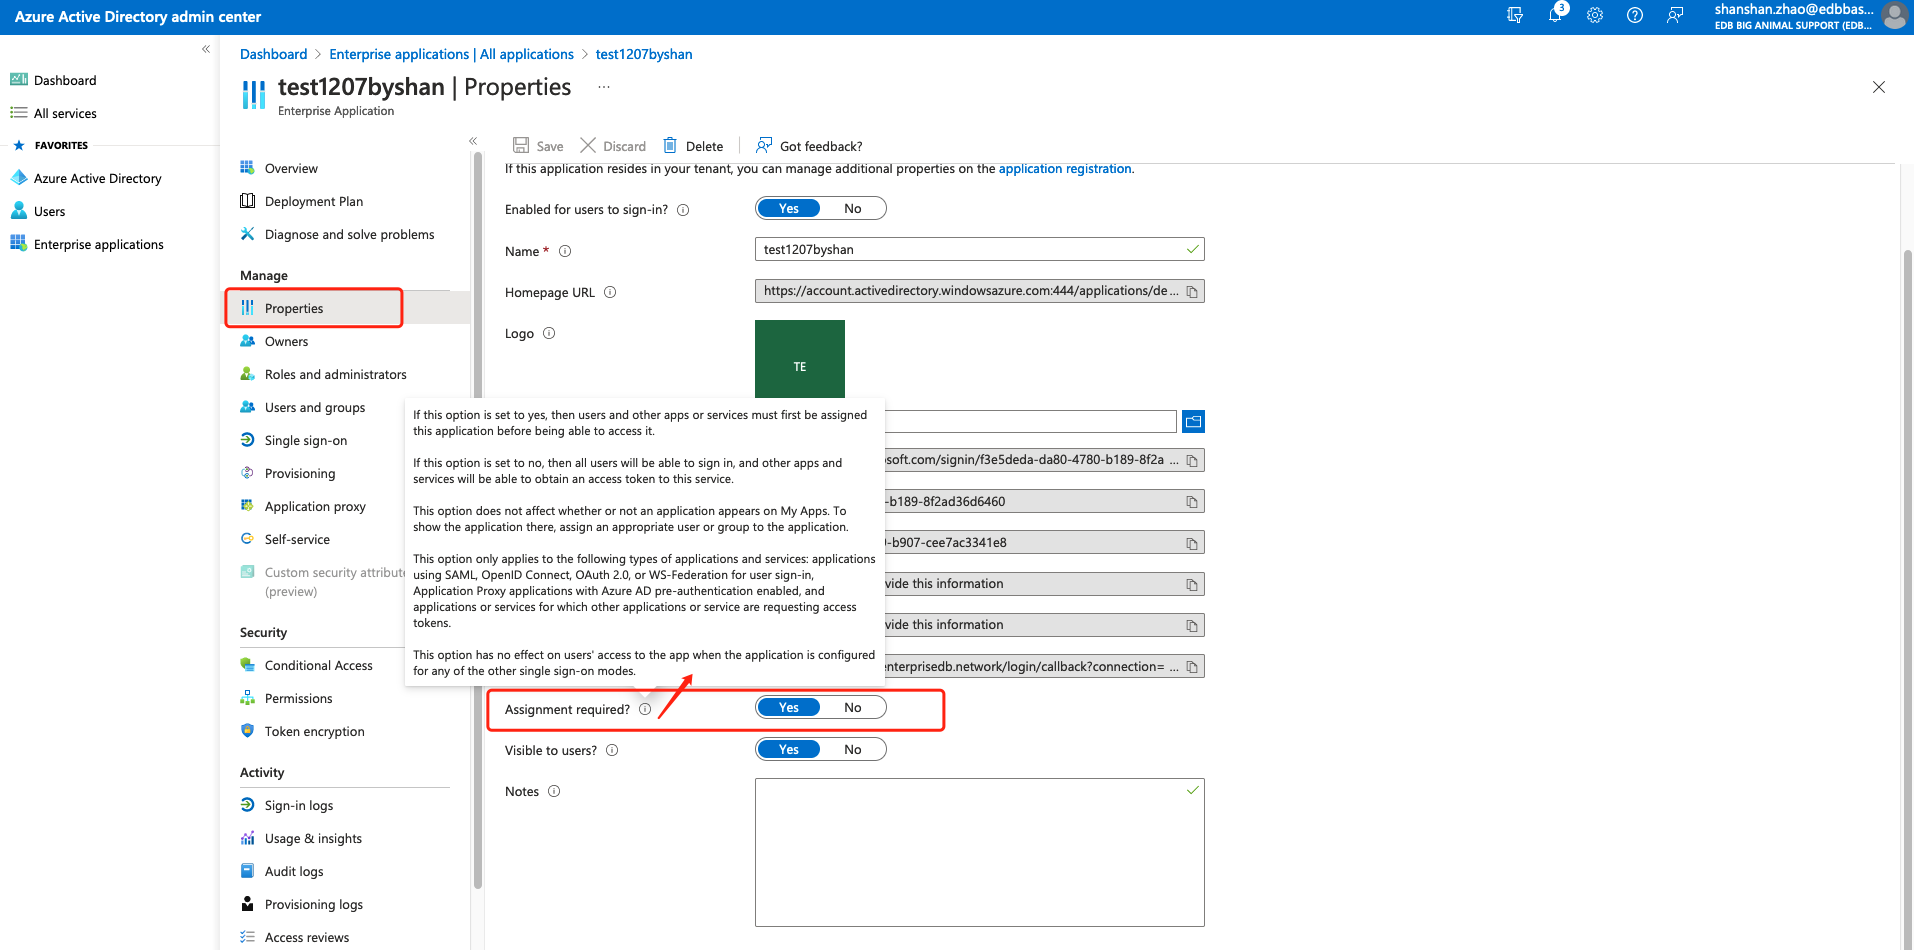Copy the ID field ending 8f2ad36d6460
The height and width of the screenshot is (950, 1914).
(1192, 502)
